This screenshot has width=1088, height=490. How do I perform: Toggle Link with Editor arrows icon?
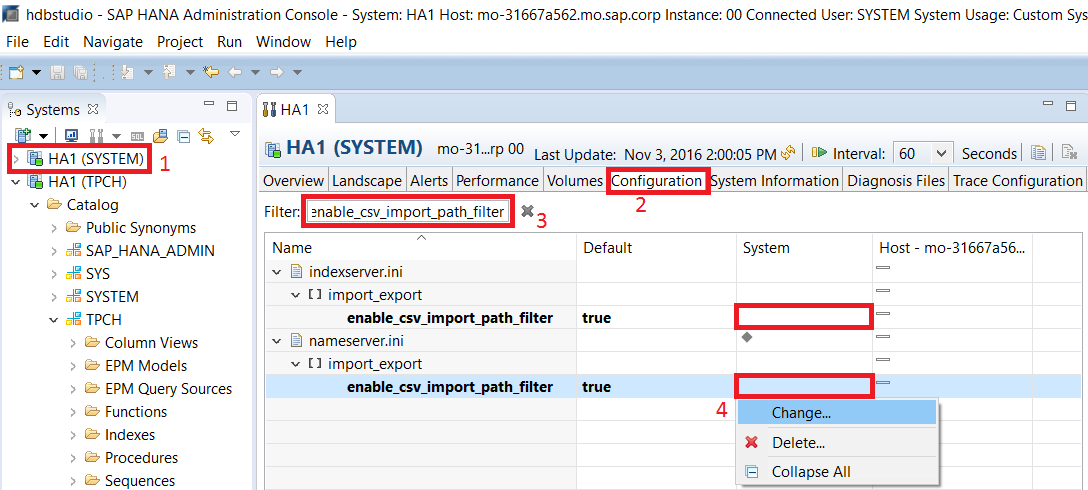[205, 135]
